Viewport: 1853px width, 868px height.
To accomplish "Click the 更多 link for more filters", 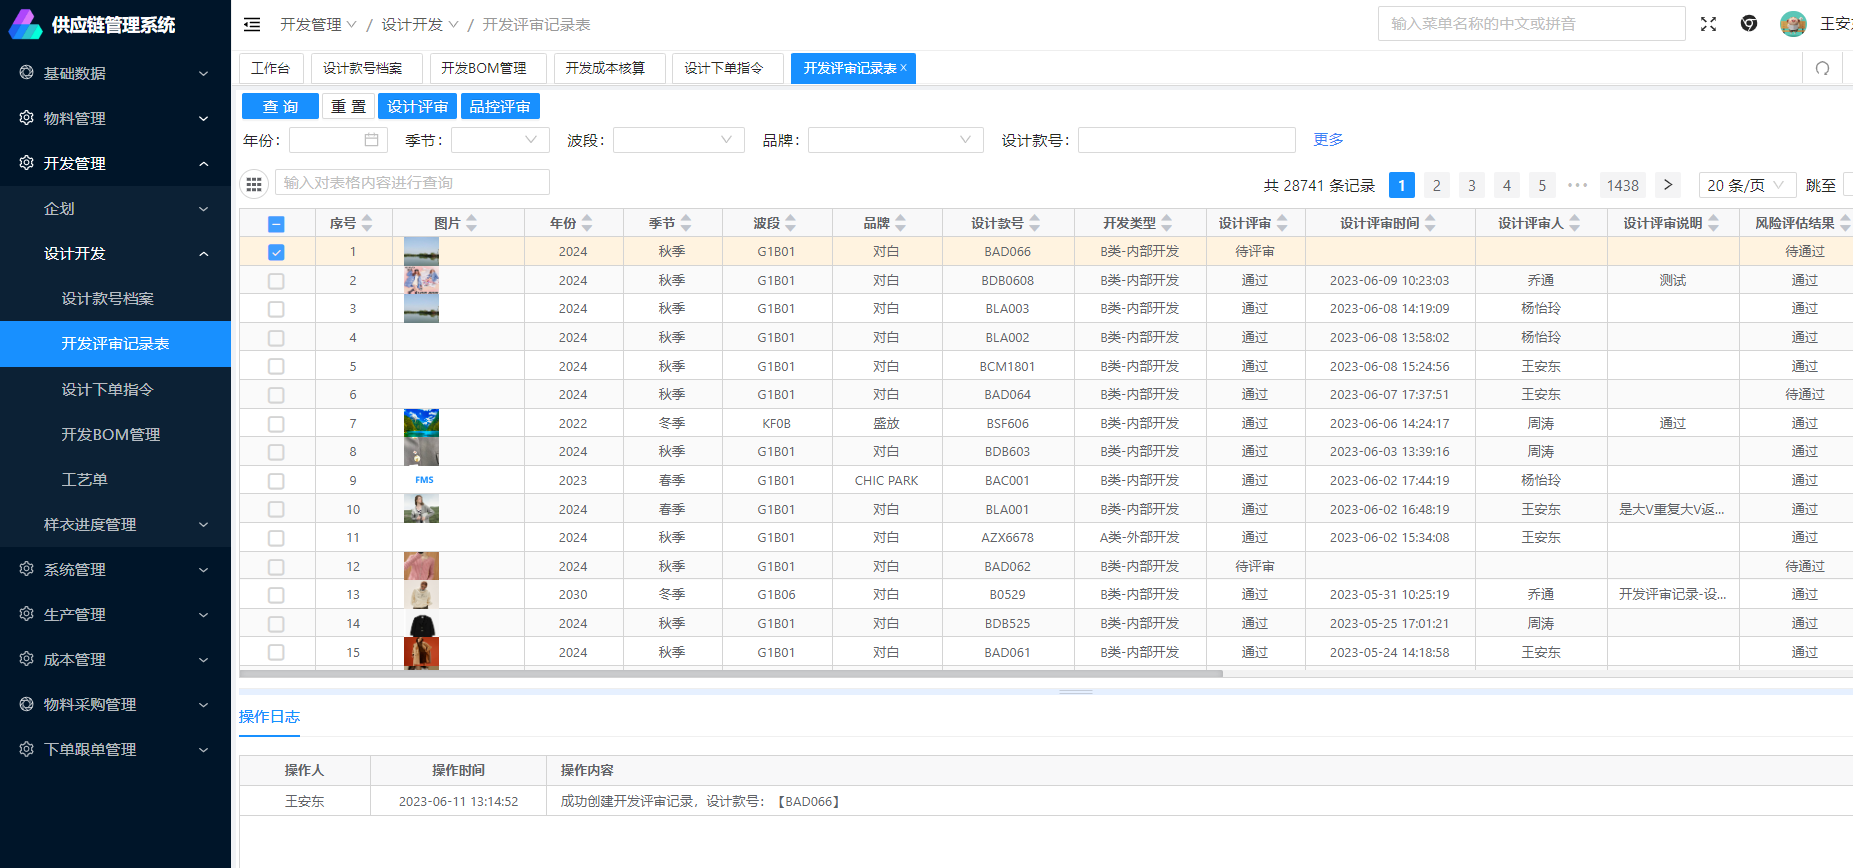I will (1328, 139).
